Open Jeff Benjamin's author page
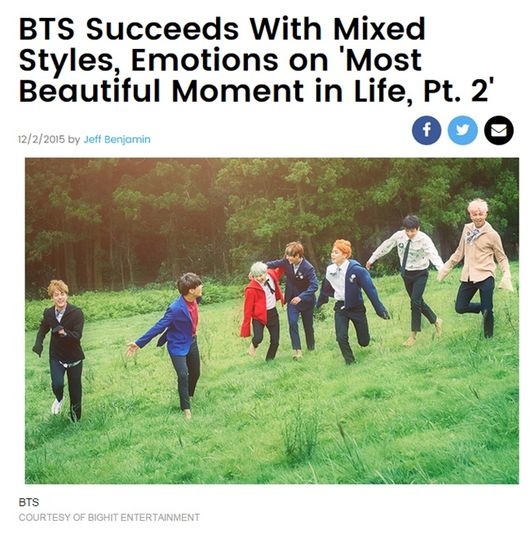Viewport: 530px width, 534px height. pyautogui.click(x=117, y=140)
